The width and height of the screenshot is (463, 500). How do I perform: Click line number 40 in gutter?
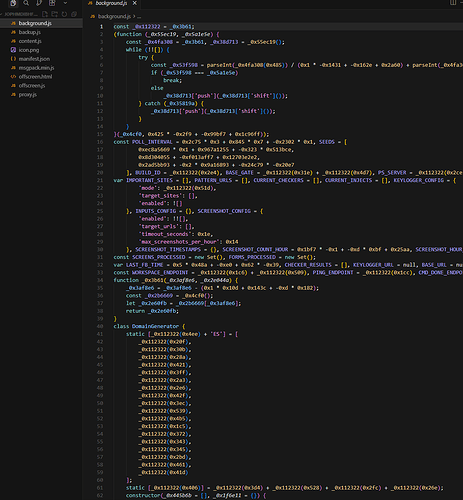tap(100, 326)
